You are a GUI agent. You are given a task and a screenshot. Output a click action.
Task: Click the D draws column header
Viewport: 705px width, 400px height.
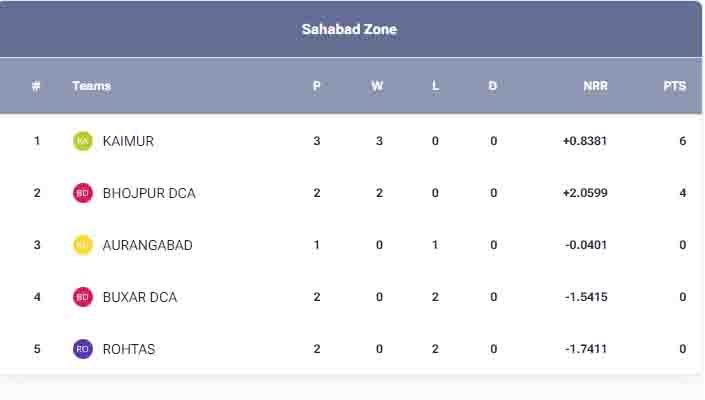click(x=493, y=86)
